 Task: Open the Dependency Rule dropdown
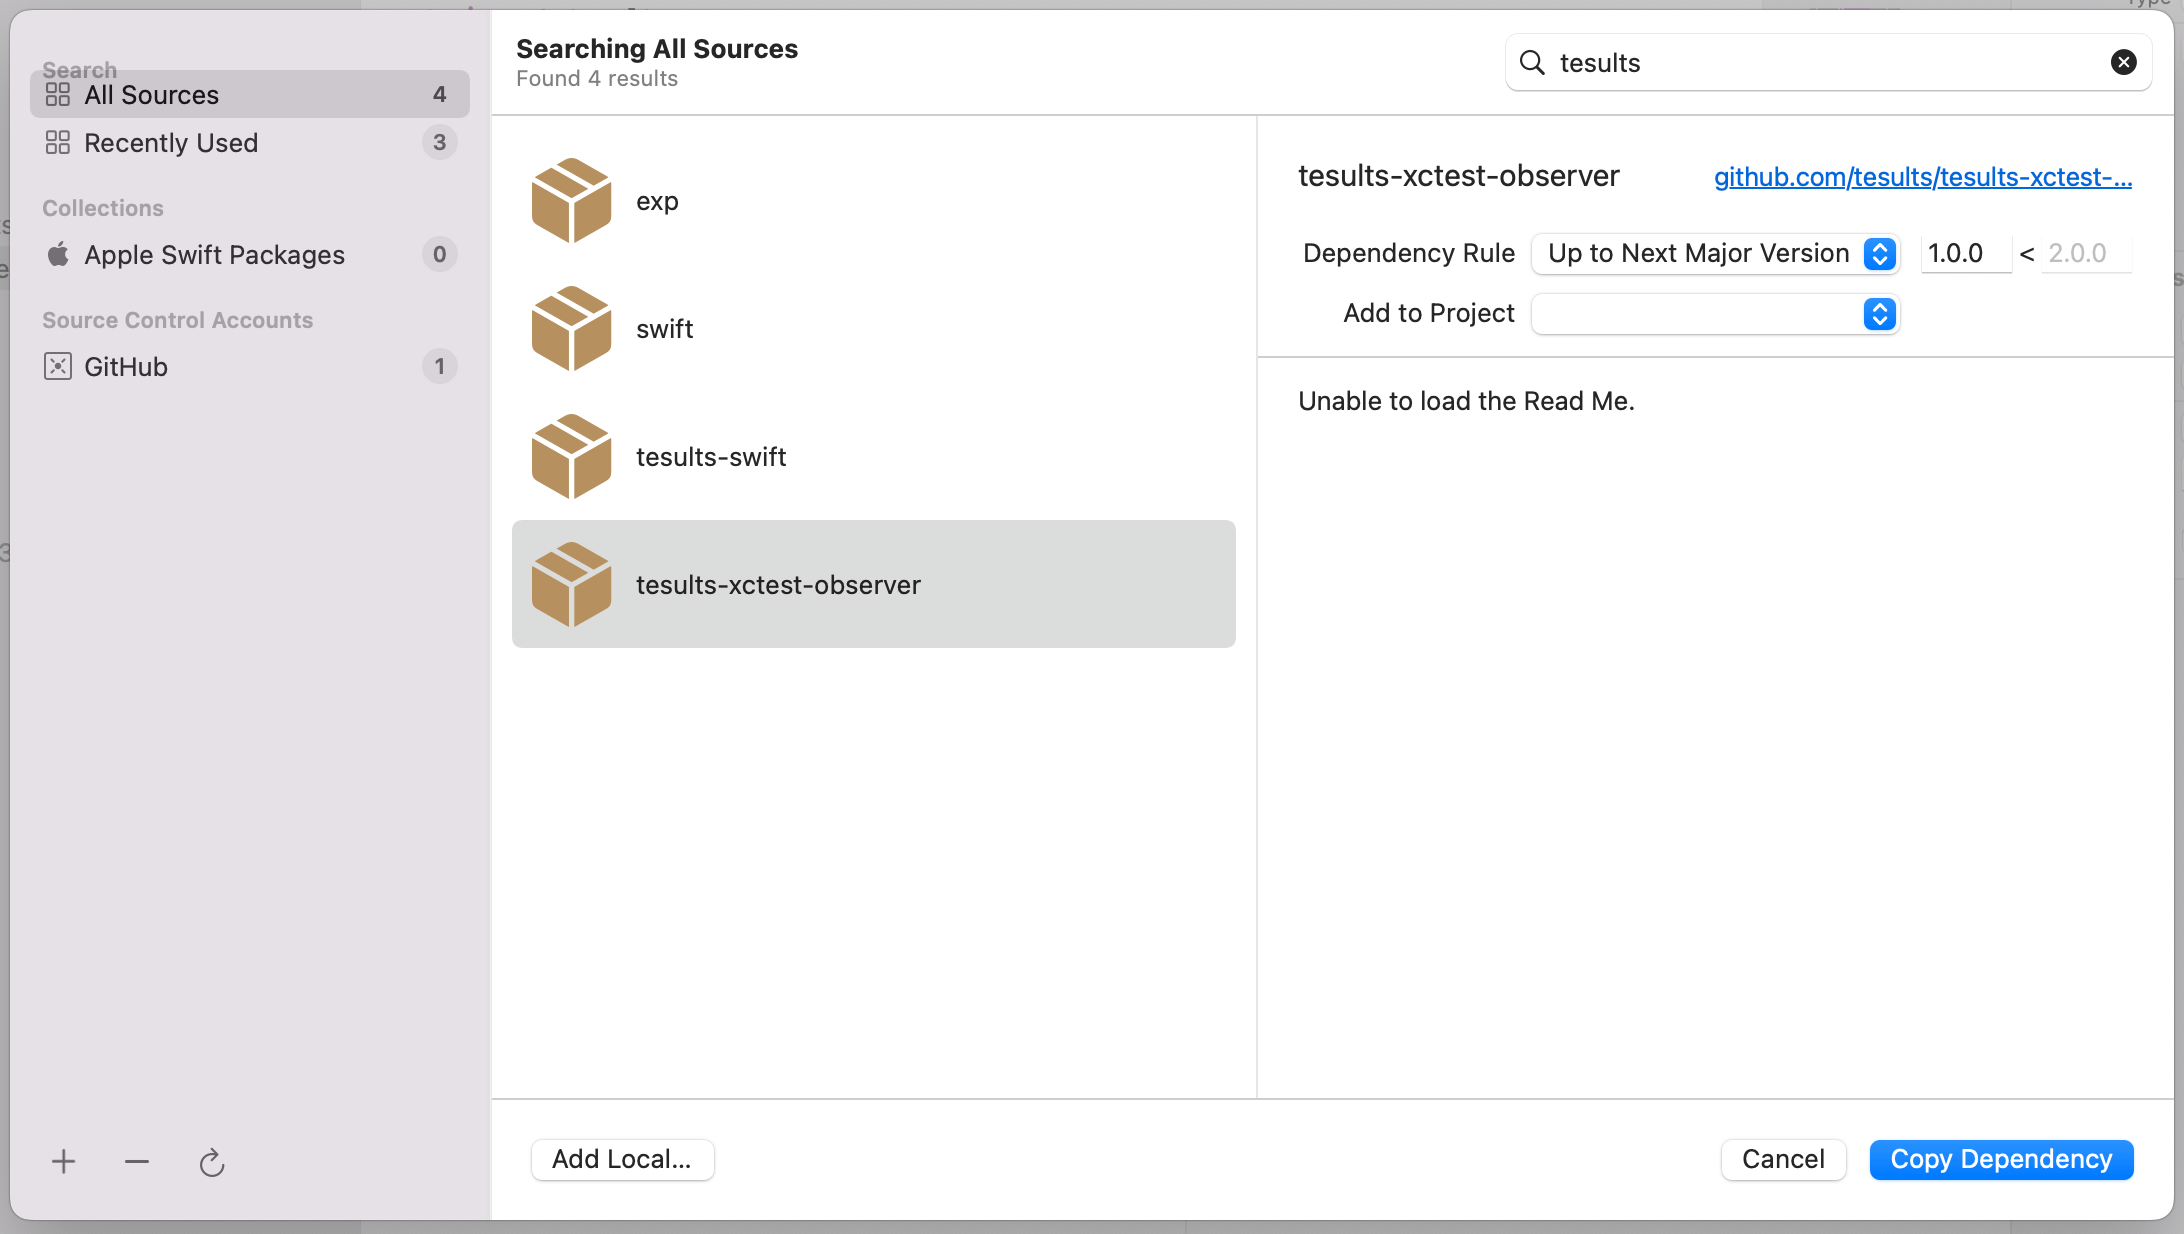pyautogui.click(x=1715, y=253)
